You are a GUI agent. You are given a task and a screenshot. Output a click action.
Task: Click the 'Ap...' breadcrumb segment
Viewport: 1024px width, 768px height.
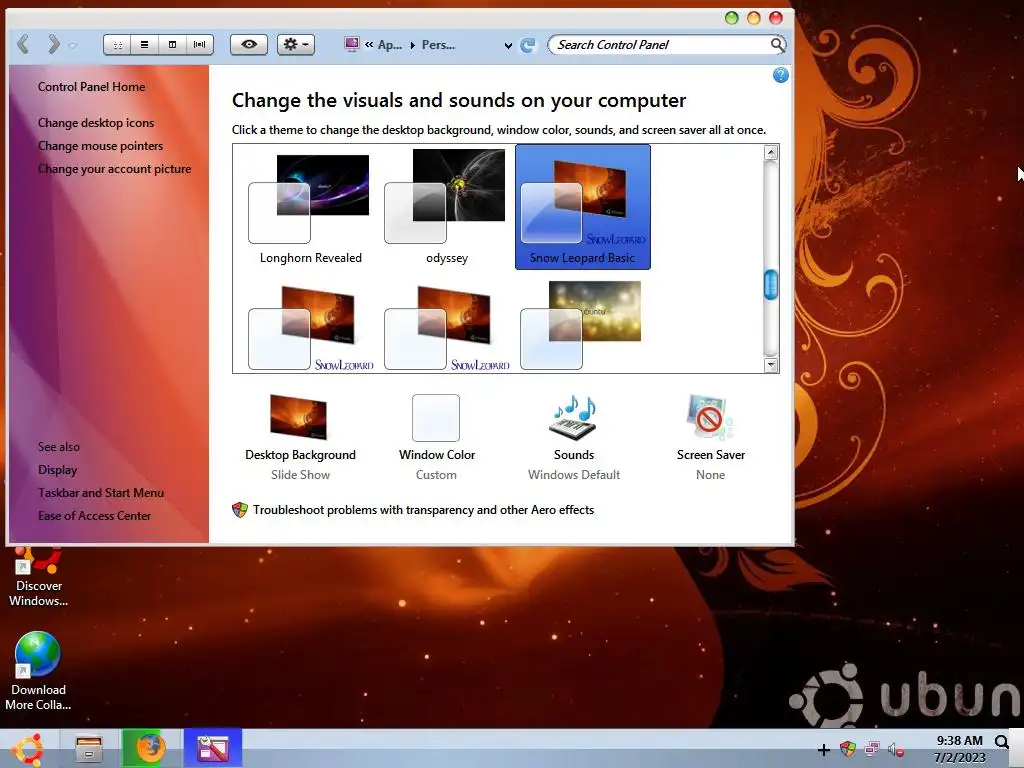[390, 45]
